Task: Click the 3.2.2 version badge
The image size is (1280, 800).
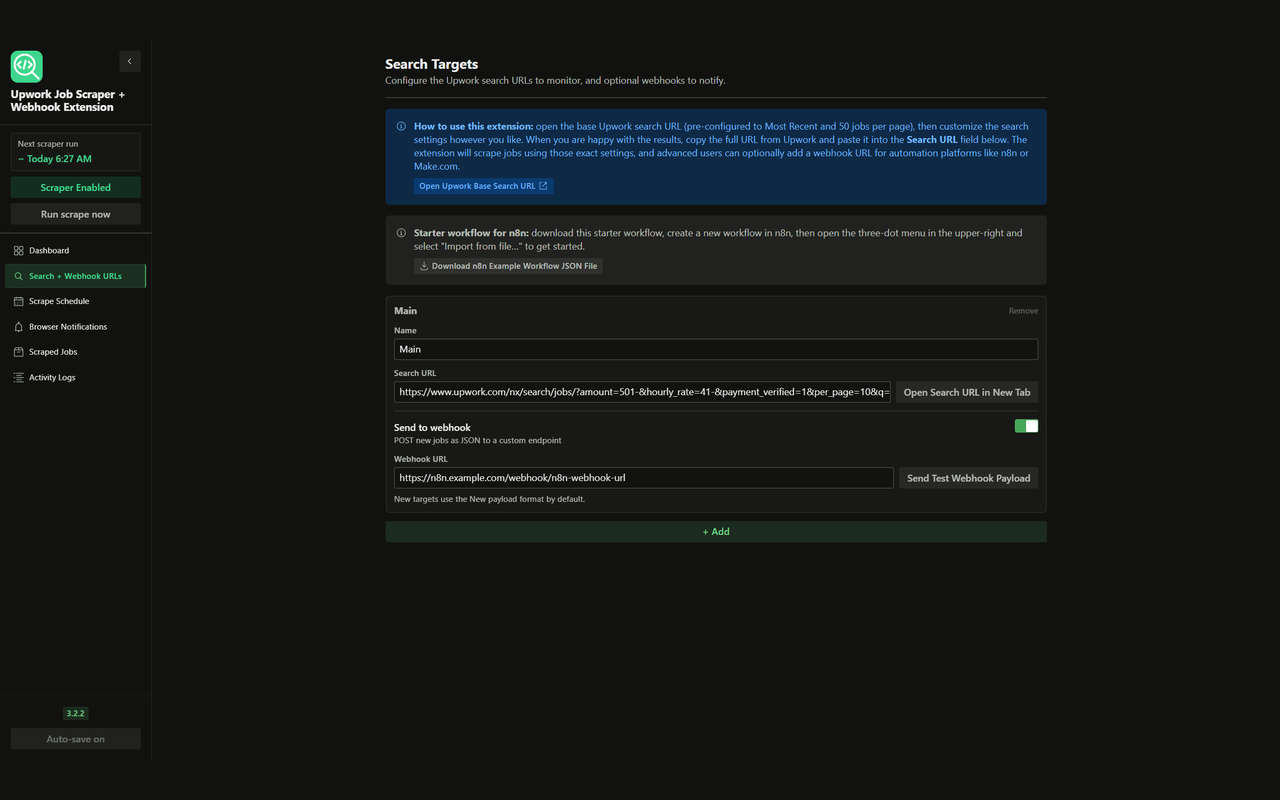Action: pos(76,713)
